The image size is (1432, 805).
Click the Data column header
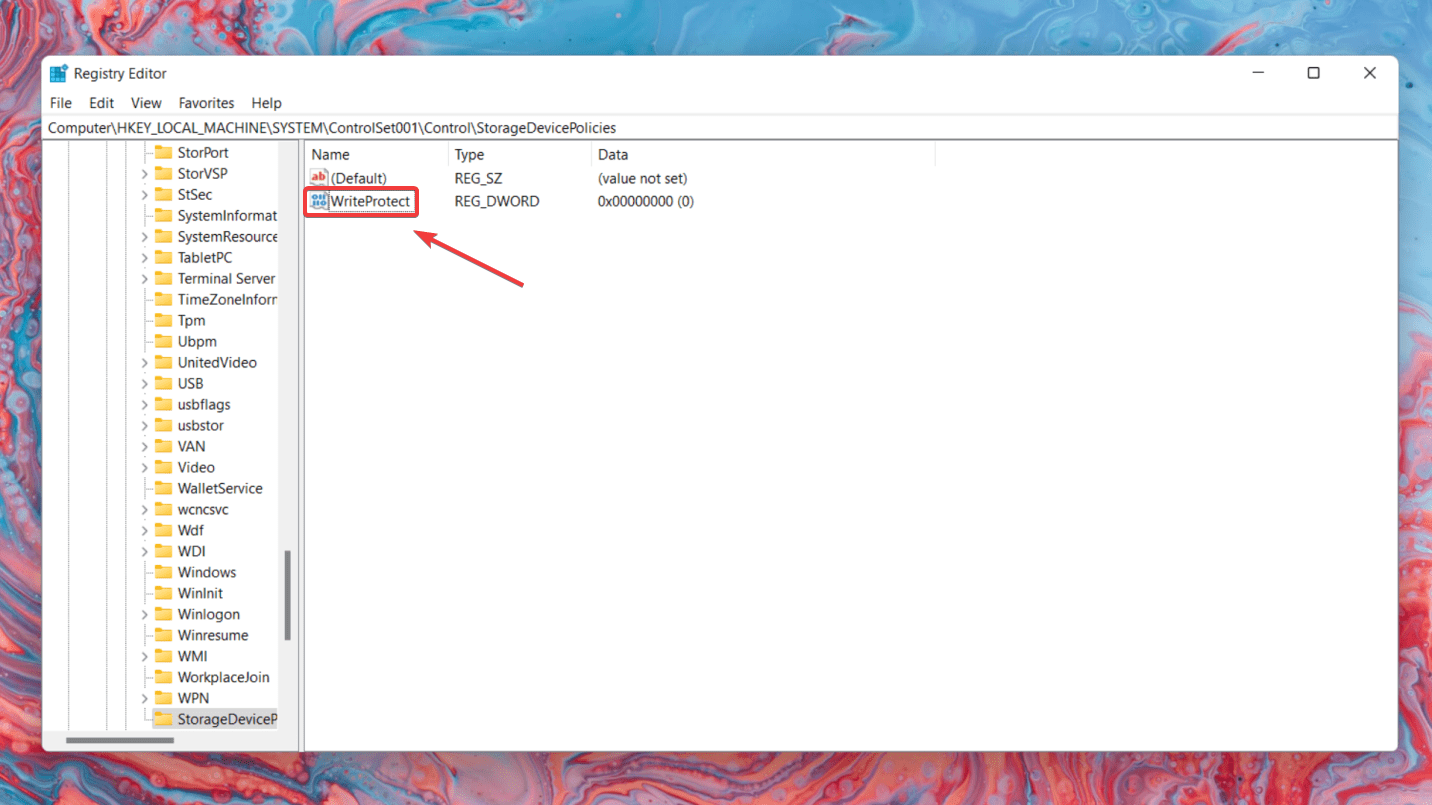pos(763,154)
